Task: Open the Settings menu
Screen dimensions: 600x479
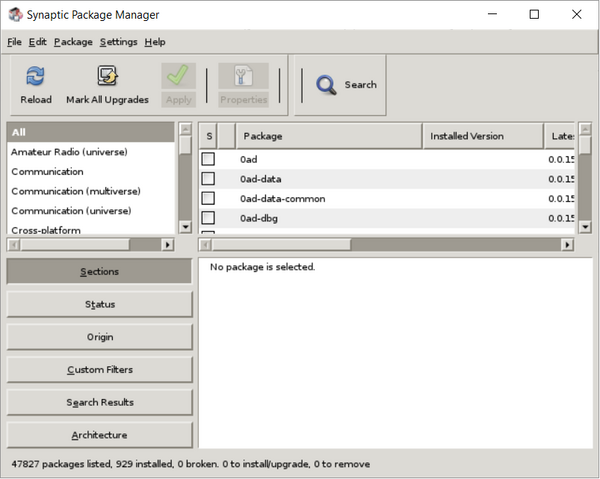Action: click(x=118, y=42)
